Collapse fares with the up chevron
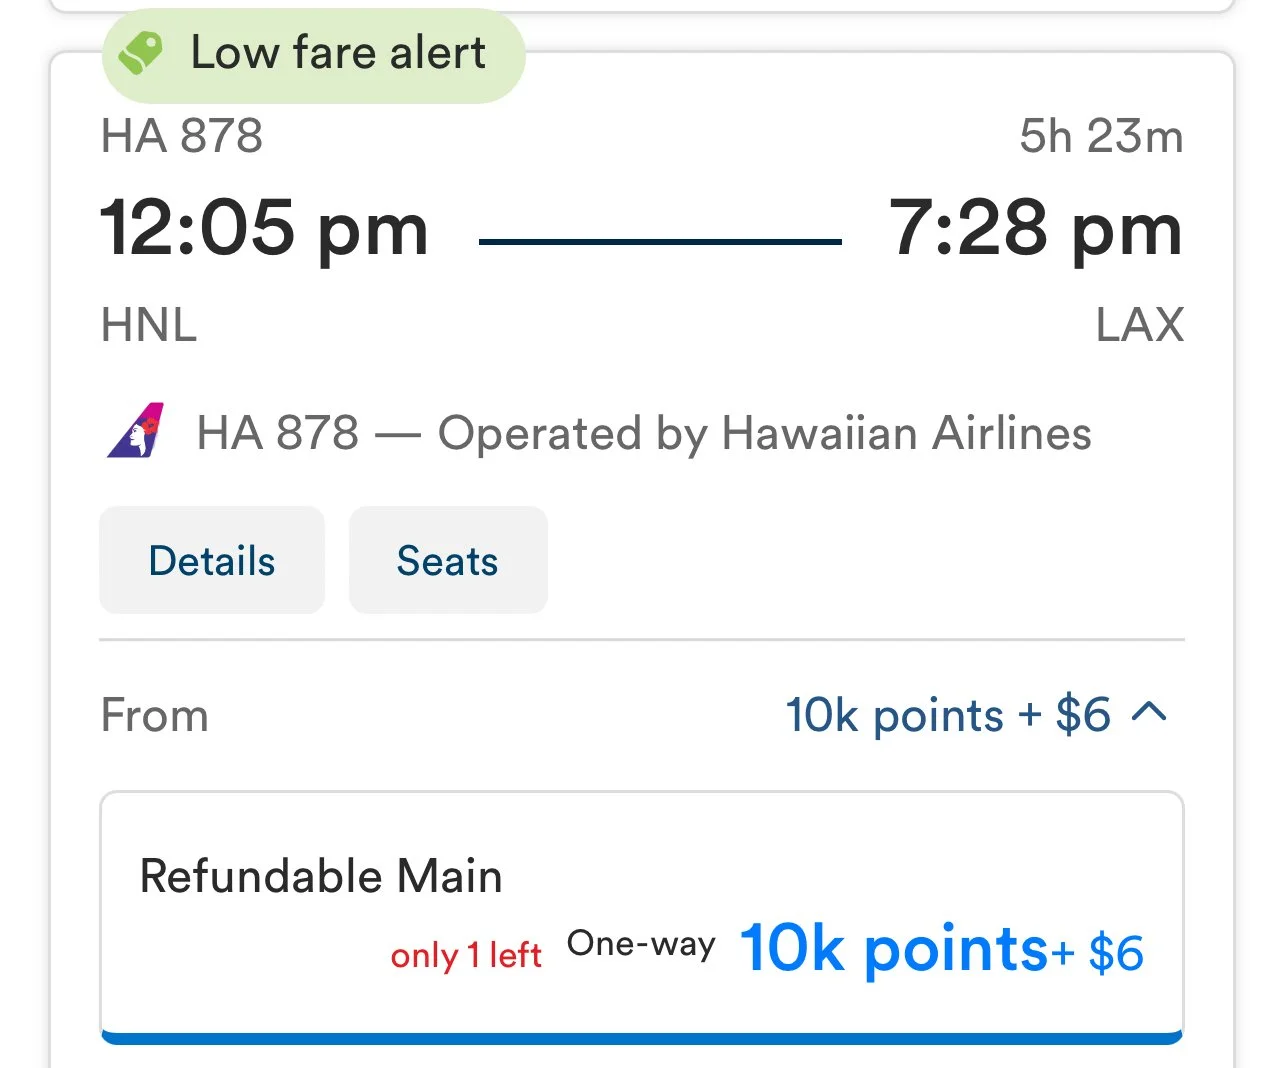1284x1068 pixels. 1150,712
